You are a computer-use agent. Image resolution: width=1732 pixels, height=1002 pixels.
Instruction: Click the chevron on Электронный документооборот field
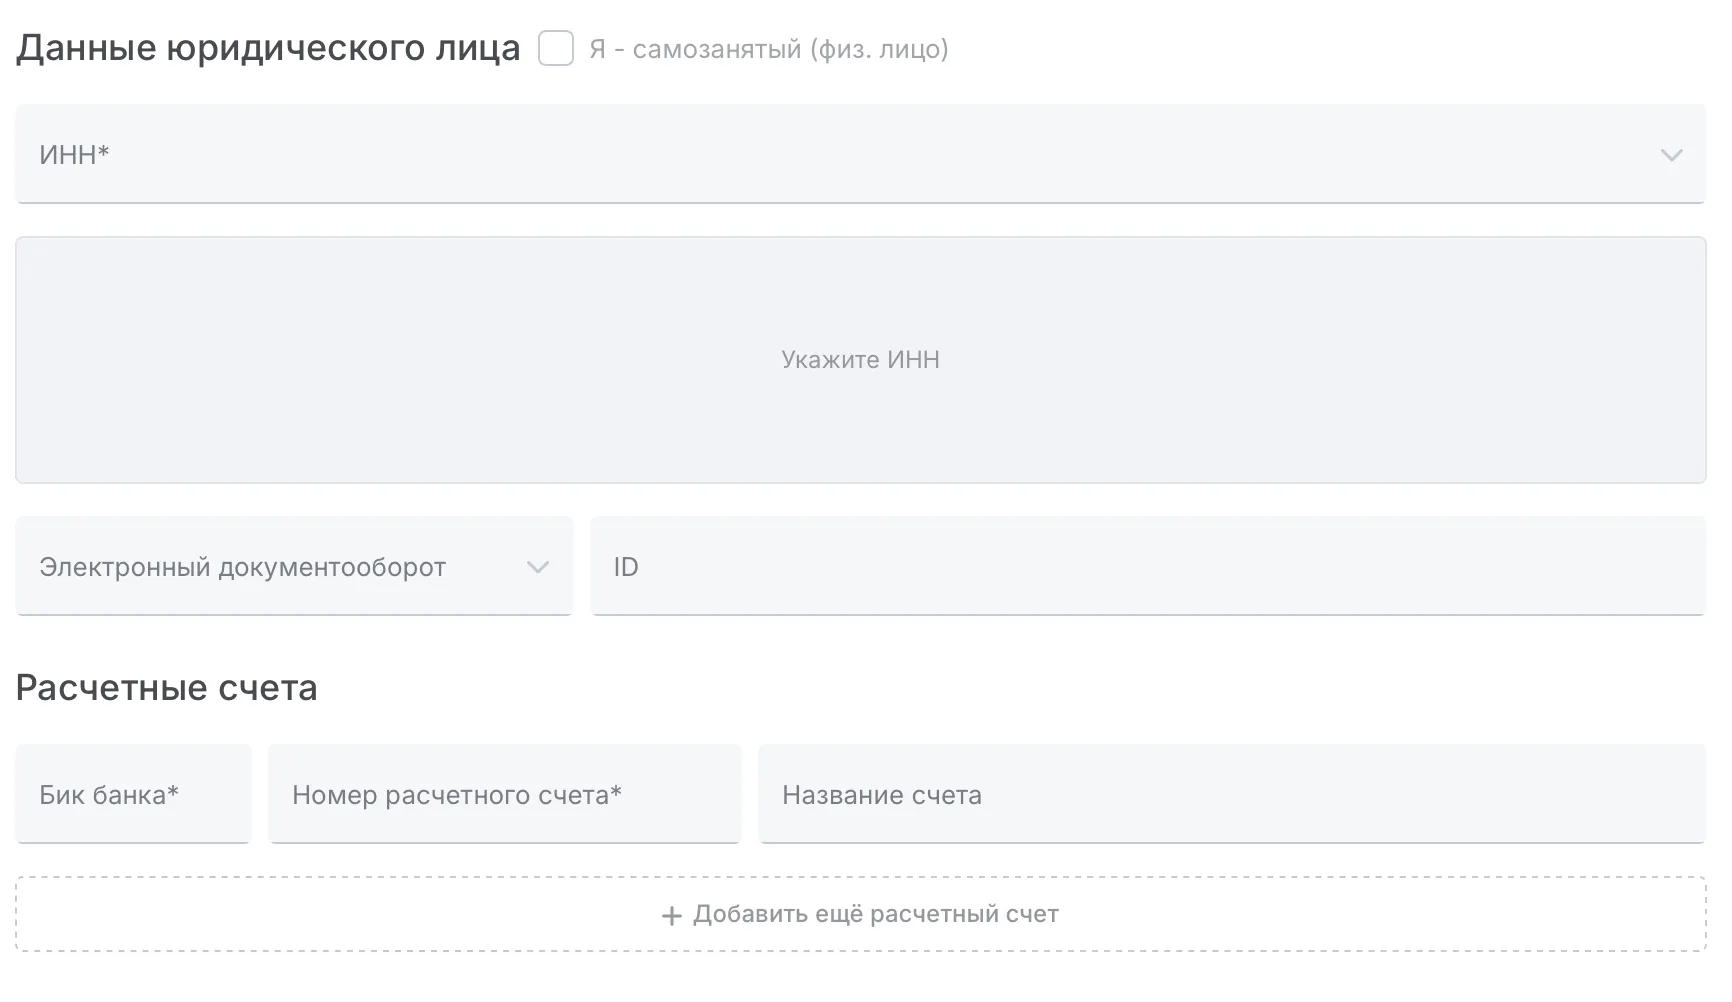[538, 567]
